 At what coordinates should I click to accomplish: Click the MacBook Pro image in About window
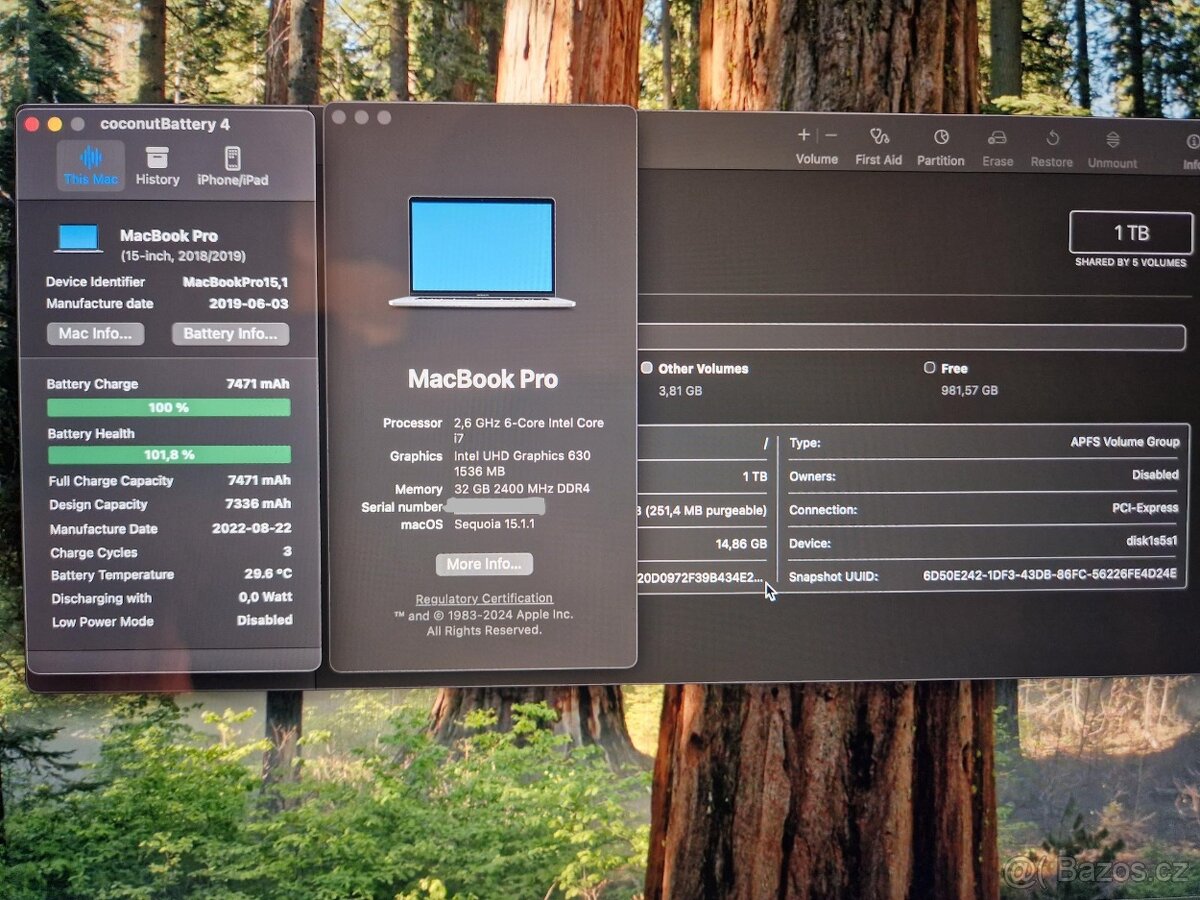click(x=482, y=252)
